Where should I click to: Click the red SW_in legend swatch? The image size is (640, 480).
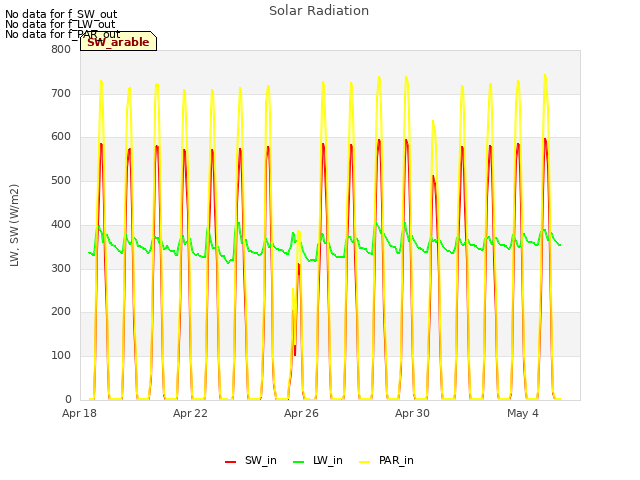(x=231, y=462)
